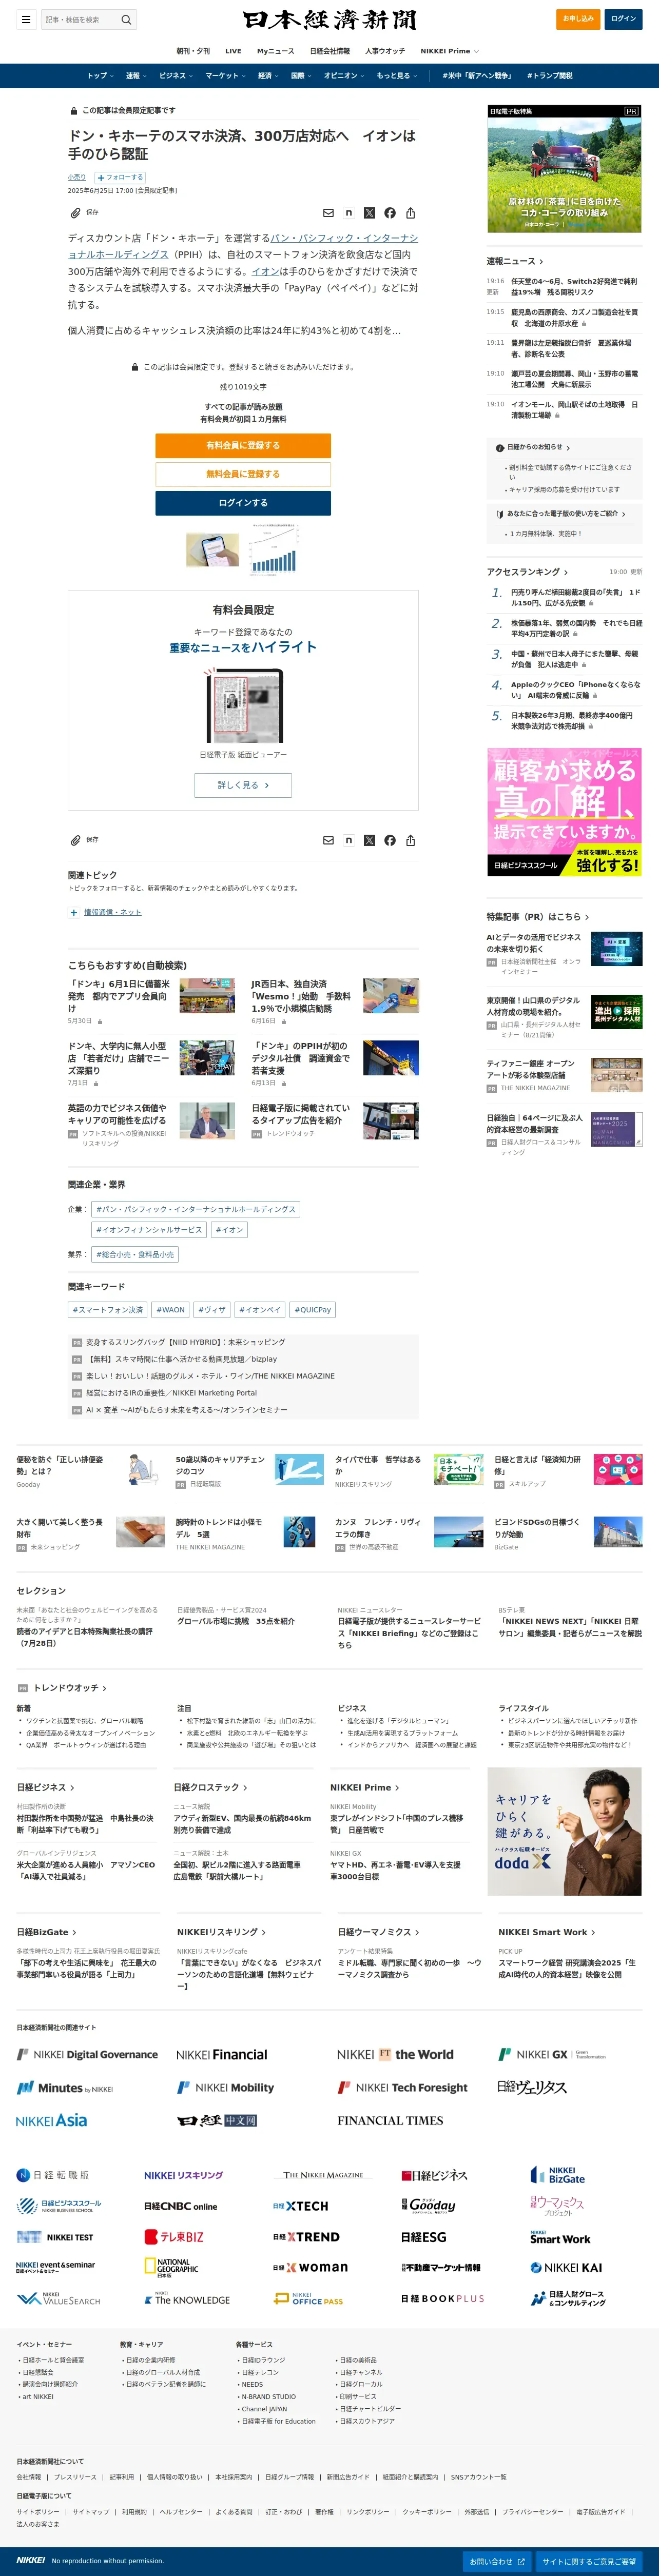This screenshot has width=659, height=2576.
Task: Expand the トップ dropdown in navigation
Action: (100, 76)
